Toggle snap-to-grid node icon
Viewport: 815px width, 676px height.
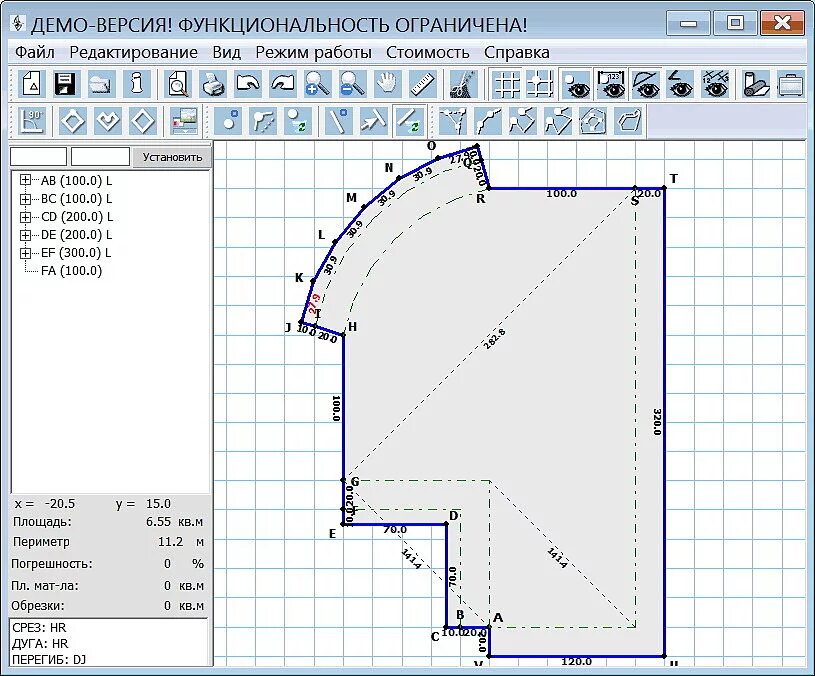540,83
